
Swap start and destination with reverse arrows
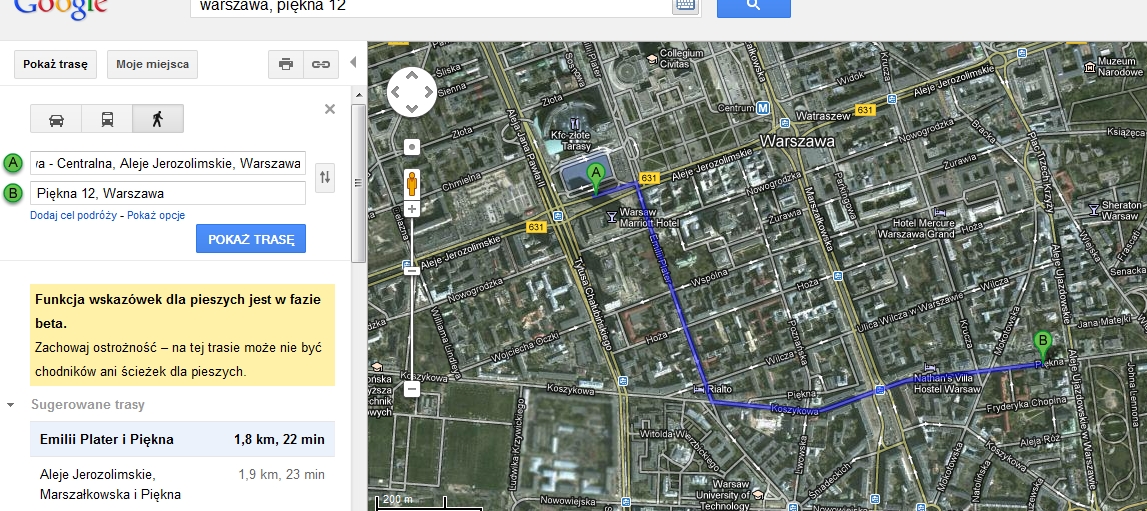tap(325, 177)
